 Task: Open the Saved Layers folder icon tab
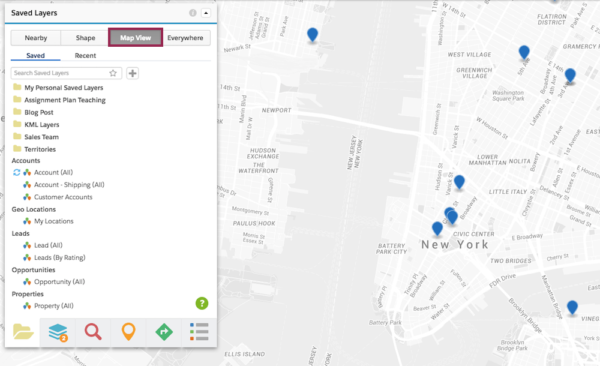click(x=23, y=332)
